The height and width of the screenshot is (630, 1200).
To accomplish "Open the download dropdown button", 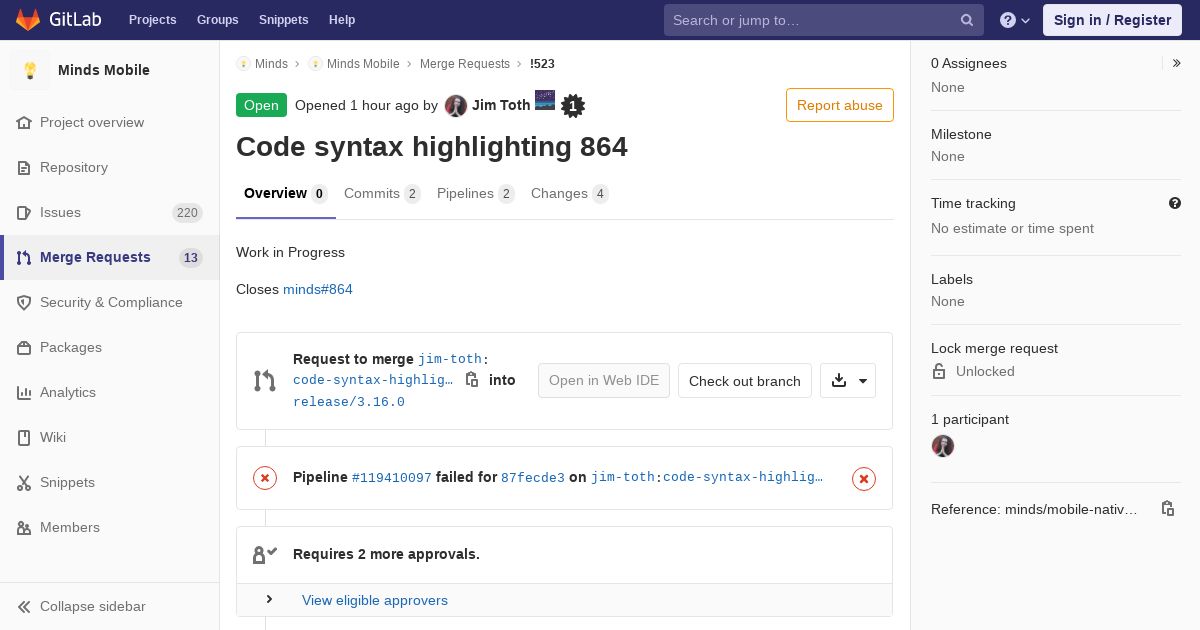I will [848, 381].
